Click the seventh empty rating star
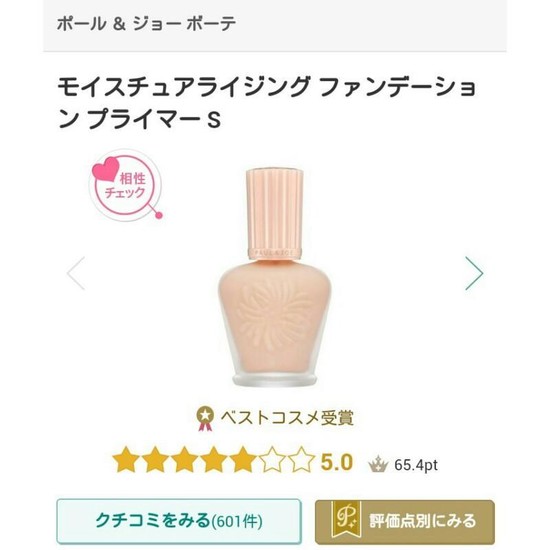The image size is (550, 550). (x=302, y=460)
